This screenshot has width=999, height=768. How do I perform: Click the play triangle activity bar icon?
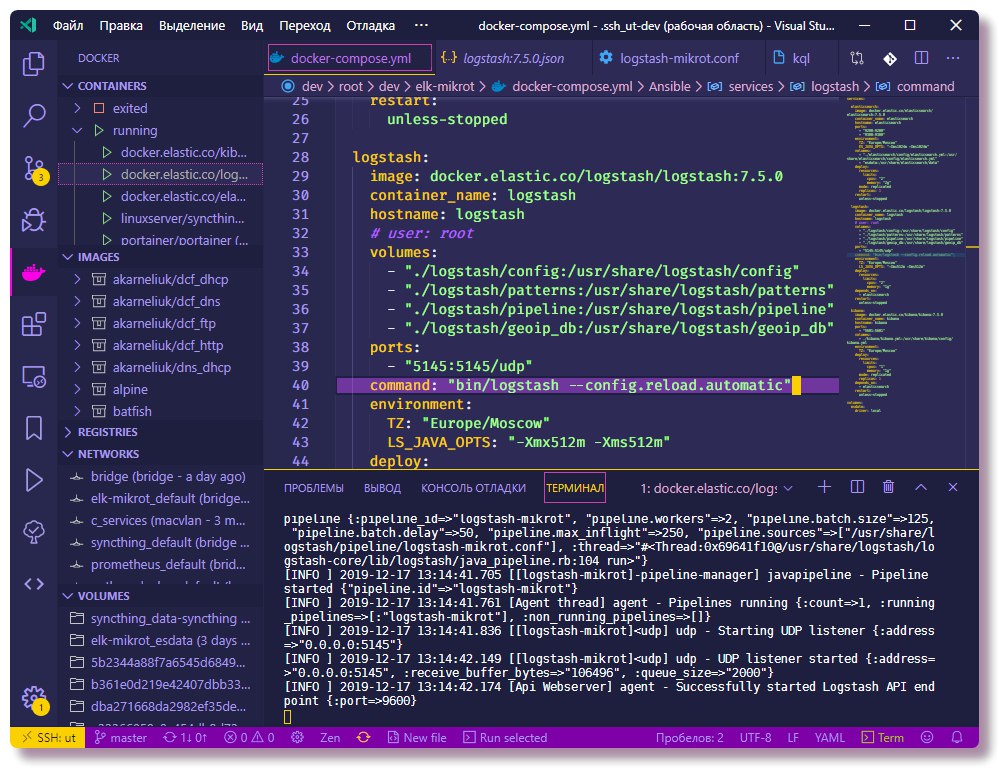[33, 480]
